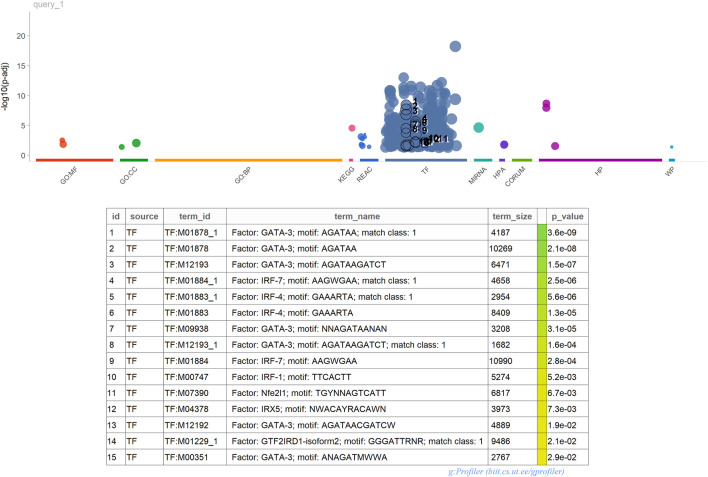Click the term_name column header
This screenshot has width=708, height=477.
click(x=356, y=215)
